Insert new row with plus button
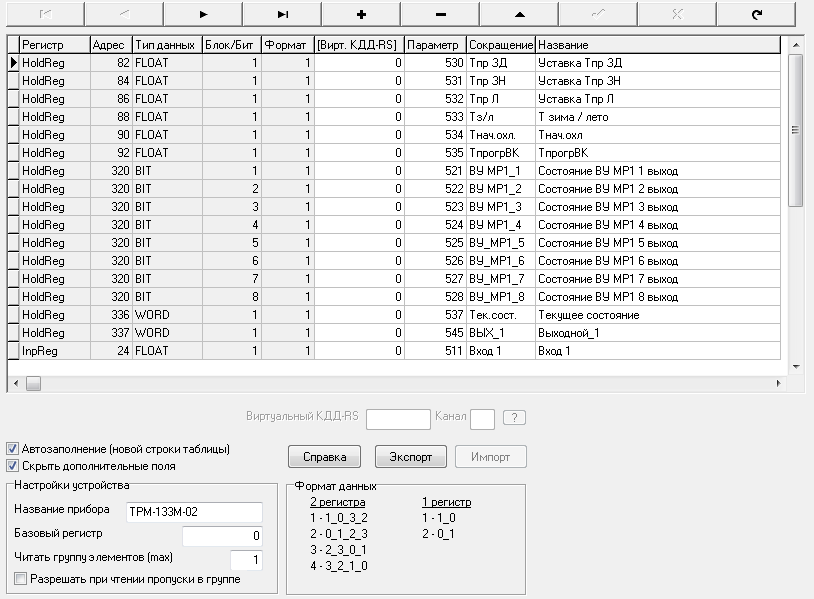 click(x=361, y=15)
